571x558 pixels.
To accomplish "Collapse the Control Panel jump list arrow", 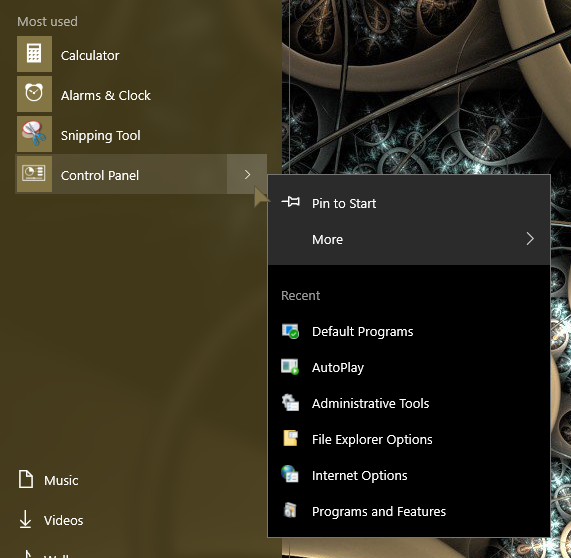I will 247,174.
